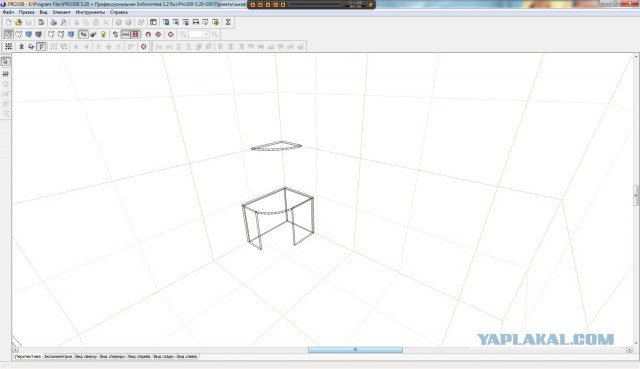The width and height of the screenshot is (640, 369).
Task: Click the left arrow of horizontal scrollbar
Action: point(15,350)
